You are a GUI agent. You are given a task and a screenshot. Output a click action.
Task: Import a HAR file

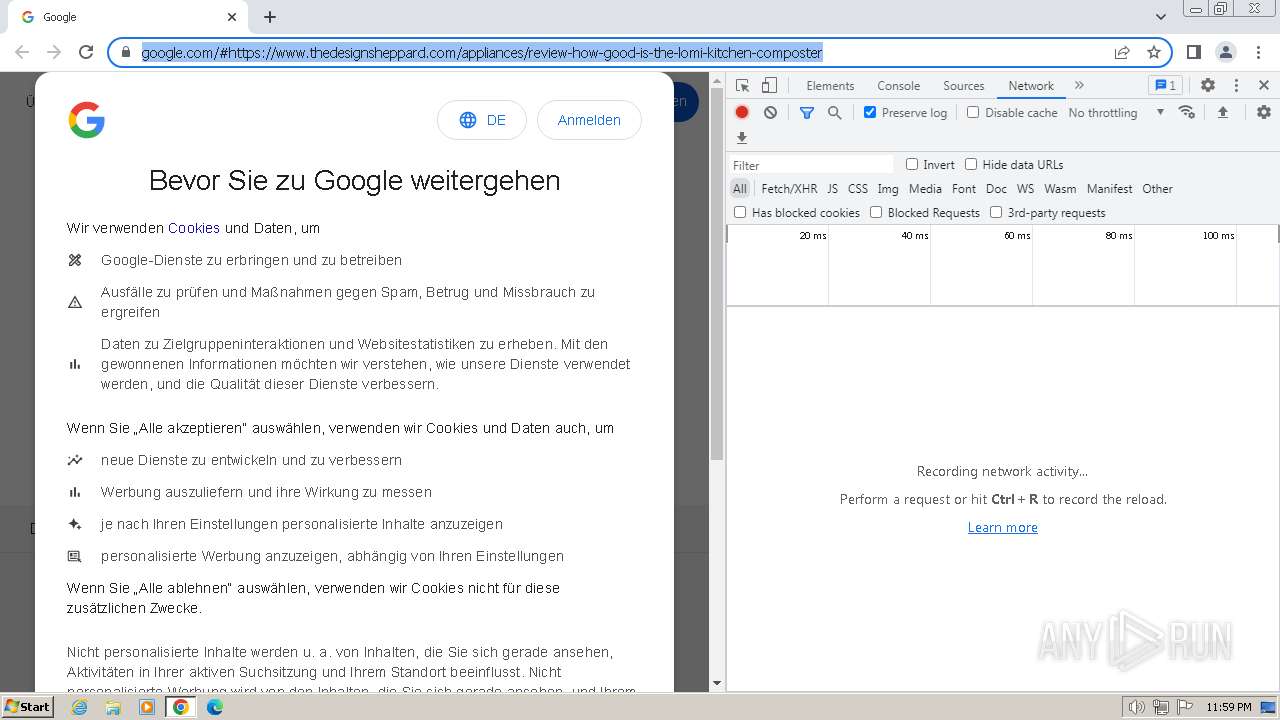coord(1222,113)
